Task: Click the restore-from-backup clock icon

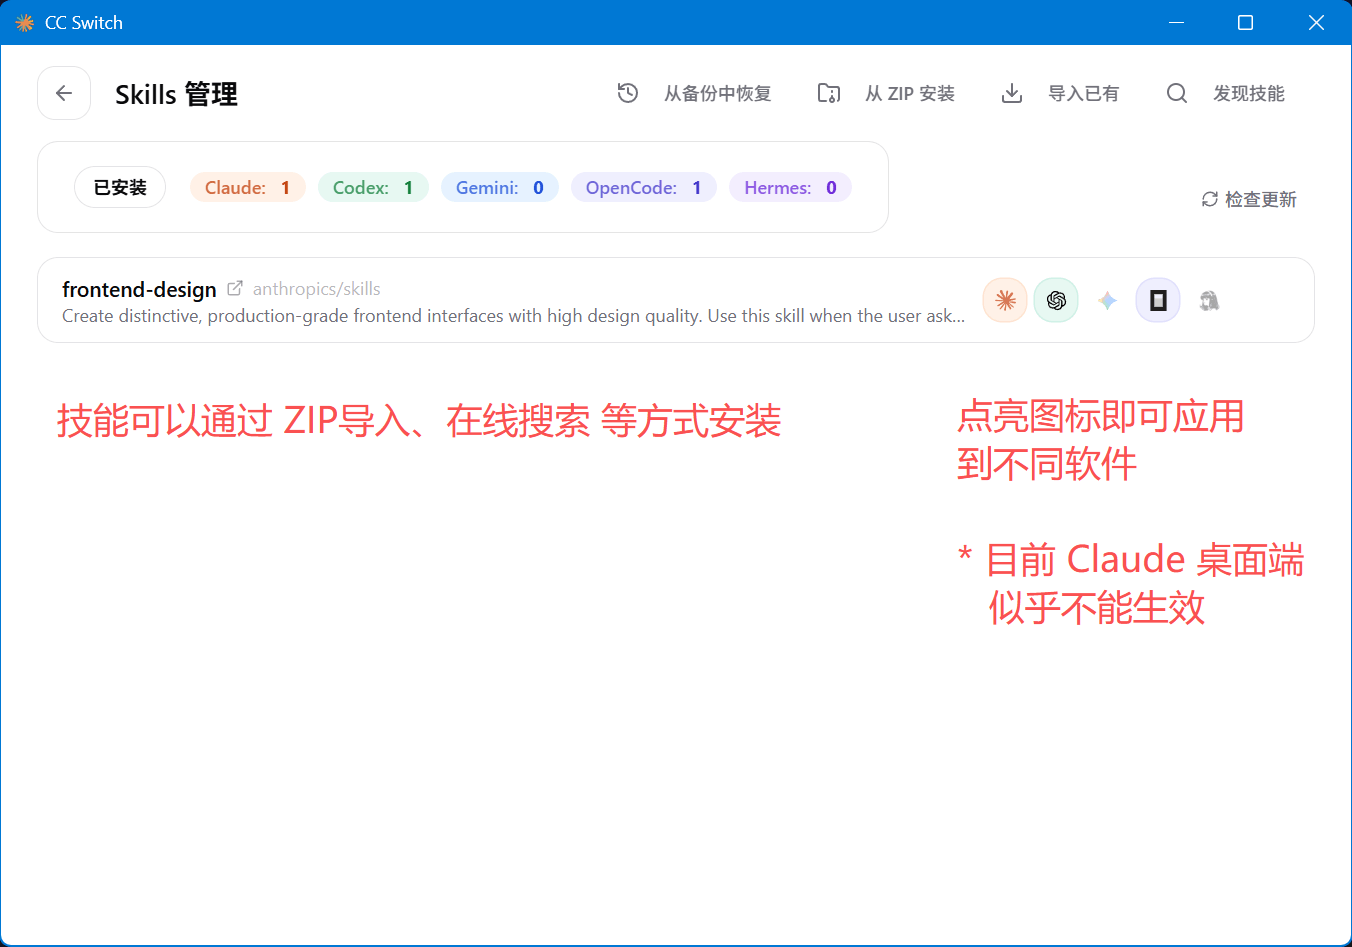Action: point(628,93)
